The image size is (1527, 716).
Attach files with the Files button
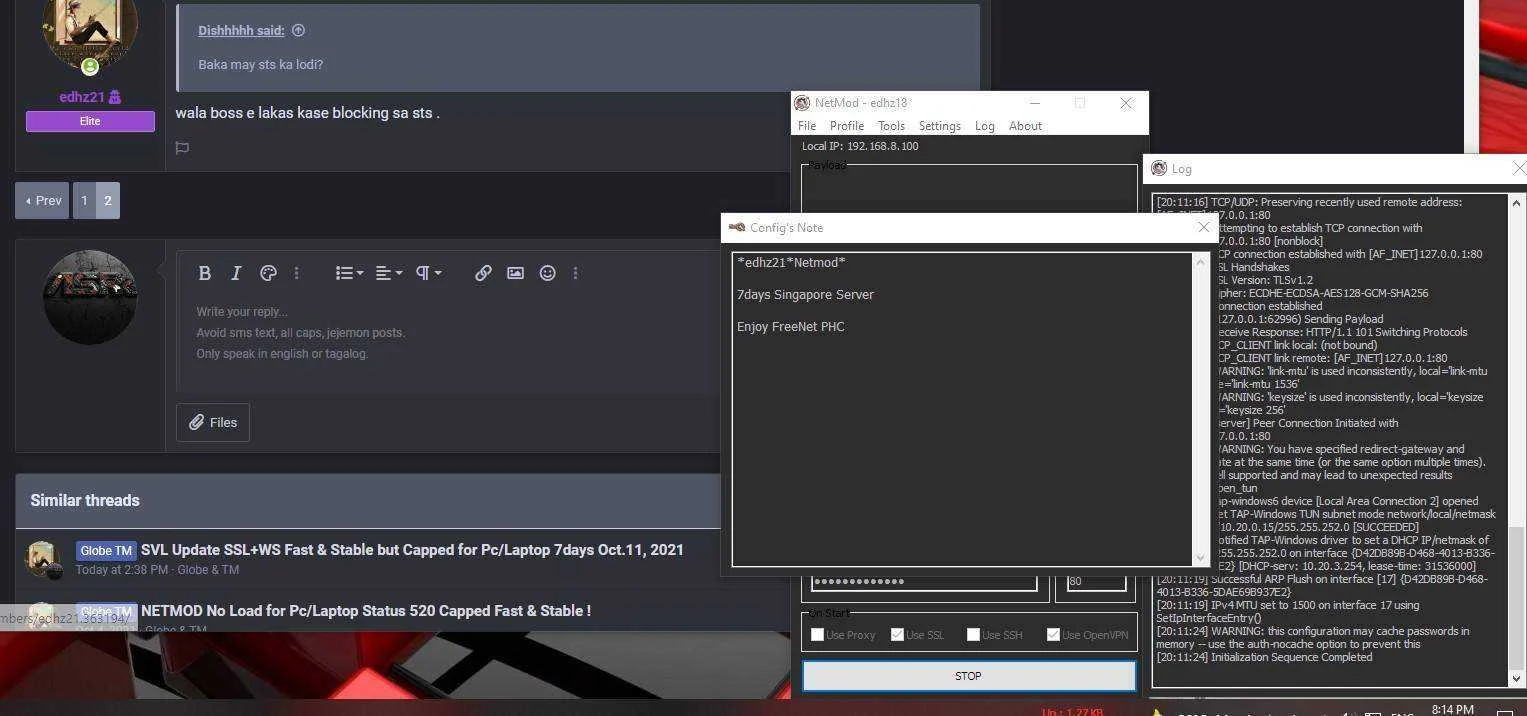213,422
